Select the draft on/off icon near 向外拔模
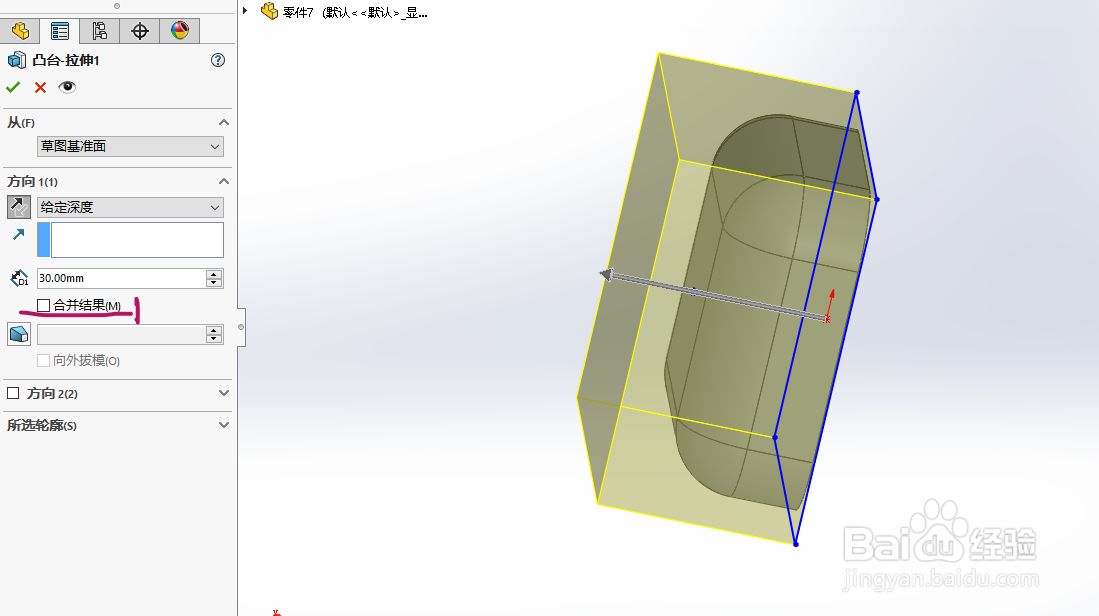The width and height of the screenshot is (1099, 616). point(18,333)
